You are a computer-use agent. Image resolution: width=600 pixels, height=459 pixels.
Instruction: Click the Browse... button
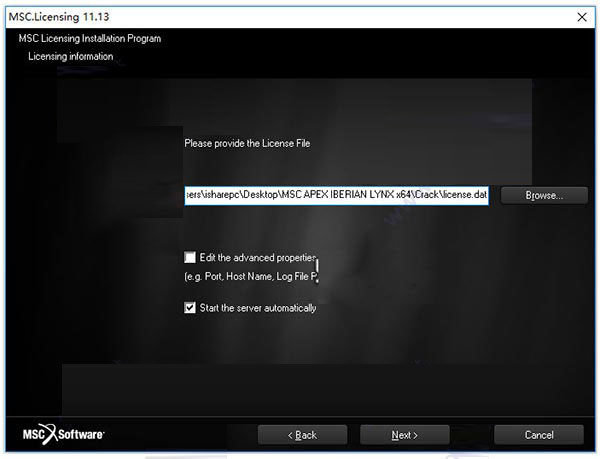[x=544, y=195]
